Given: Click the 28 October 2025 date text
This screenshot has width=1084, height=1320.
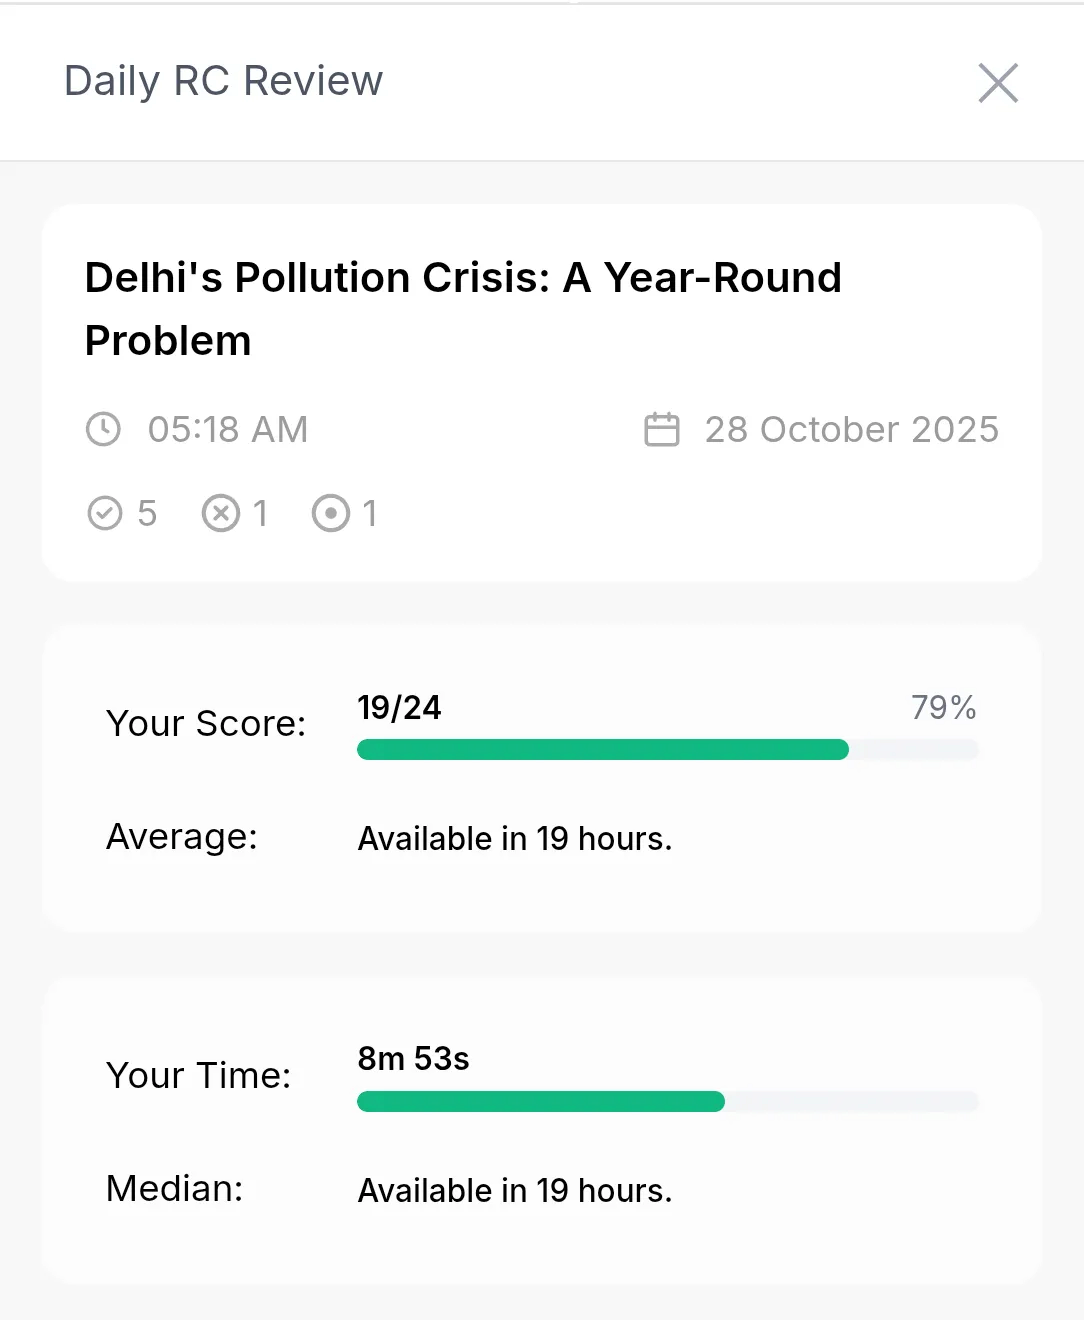Looking at the screenshot, I should pos(852,429).
